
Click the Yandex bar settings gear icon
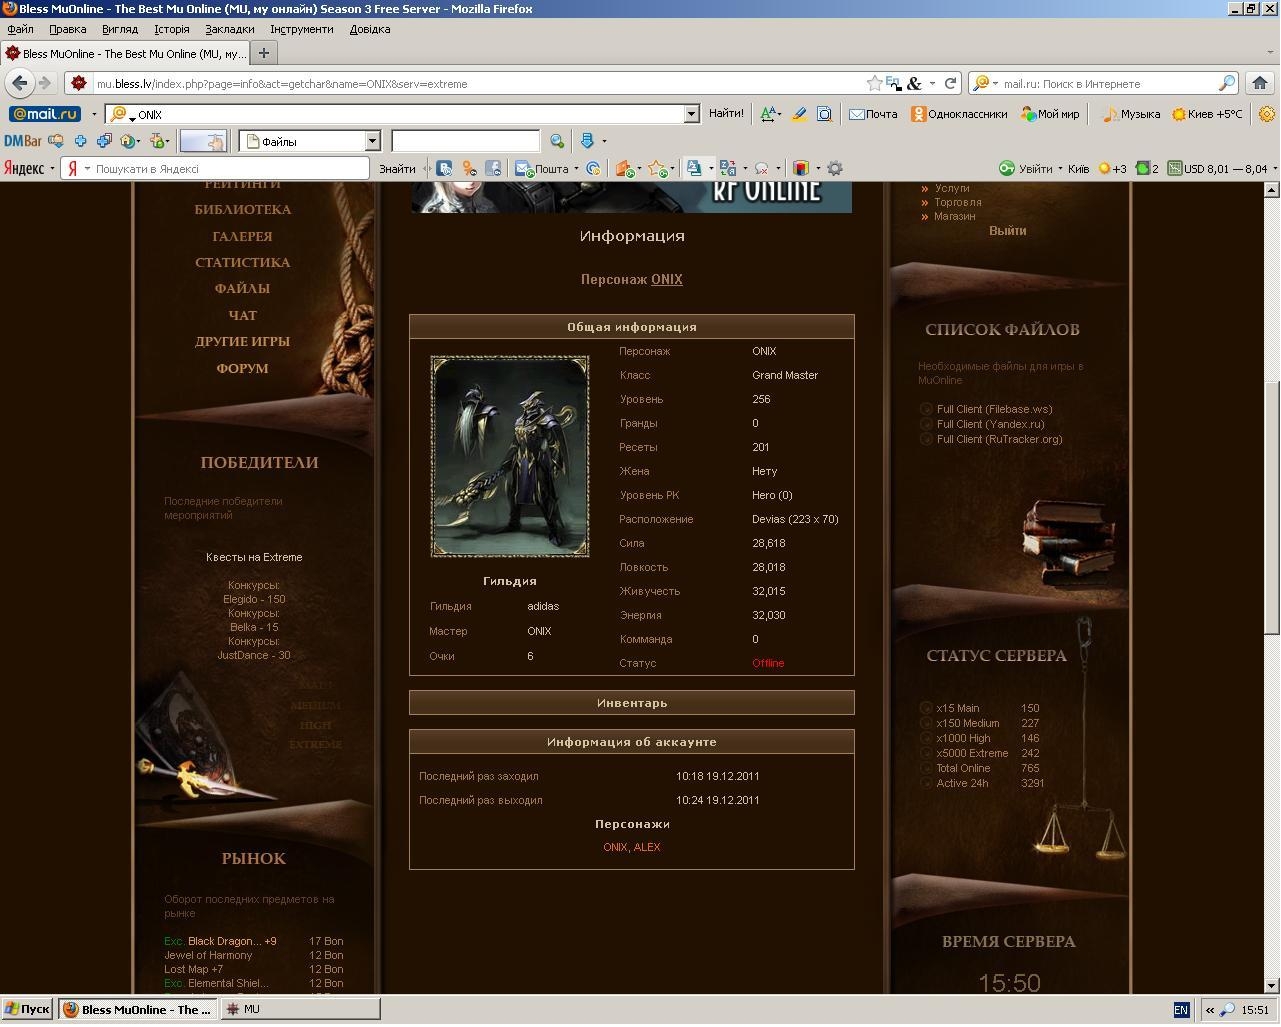point(835,169)
